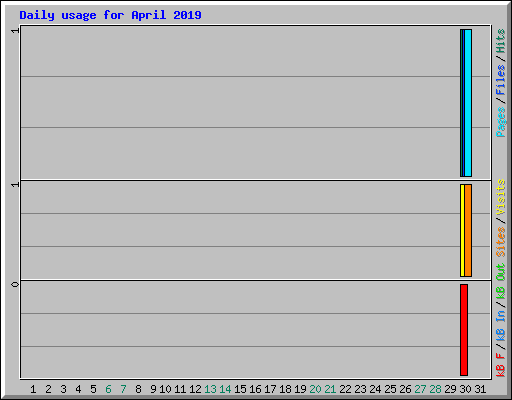Click day 19 on the x-axis
This screenshot has width=512, height=400.
click(x=300, y=389)
